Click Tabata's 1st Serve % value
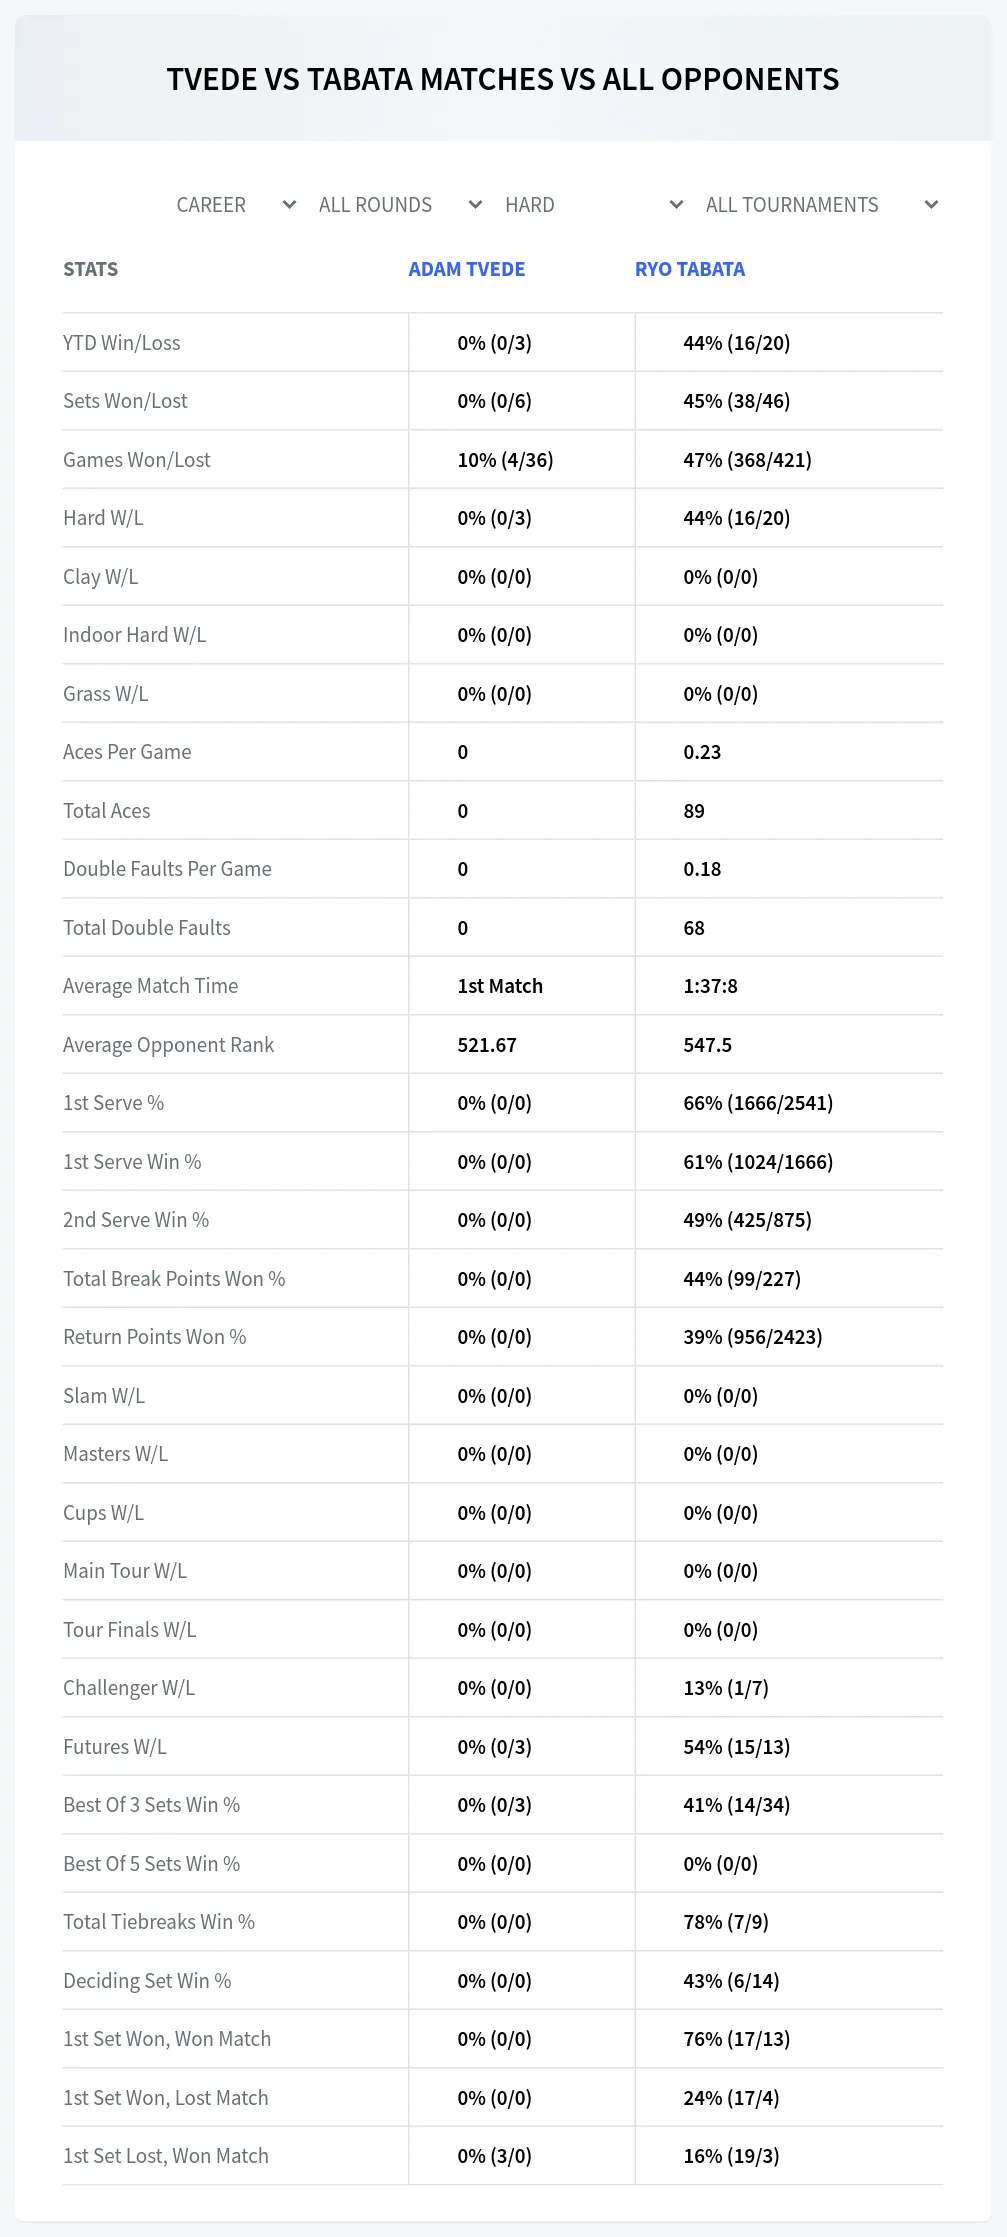This screenshot has width=1007, height=2237. 758,1103
